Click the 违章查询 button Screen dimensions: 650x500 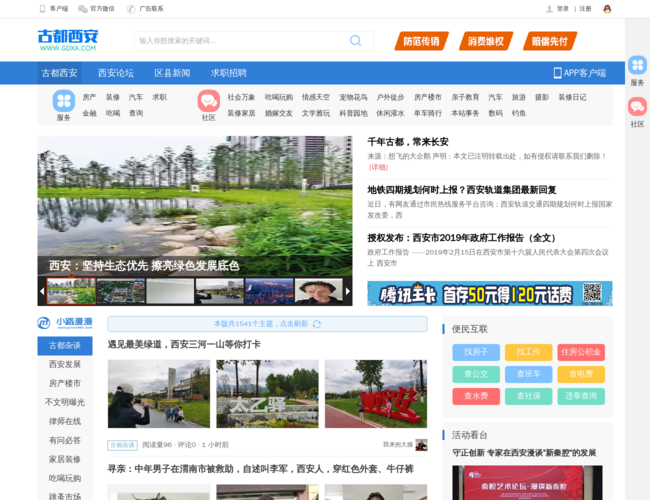click(581, 396)
